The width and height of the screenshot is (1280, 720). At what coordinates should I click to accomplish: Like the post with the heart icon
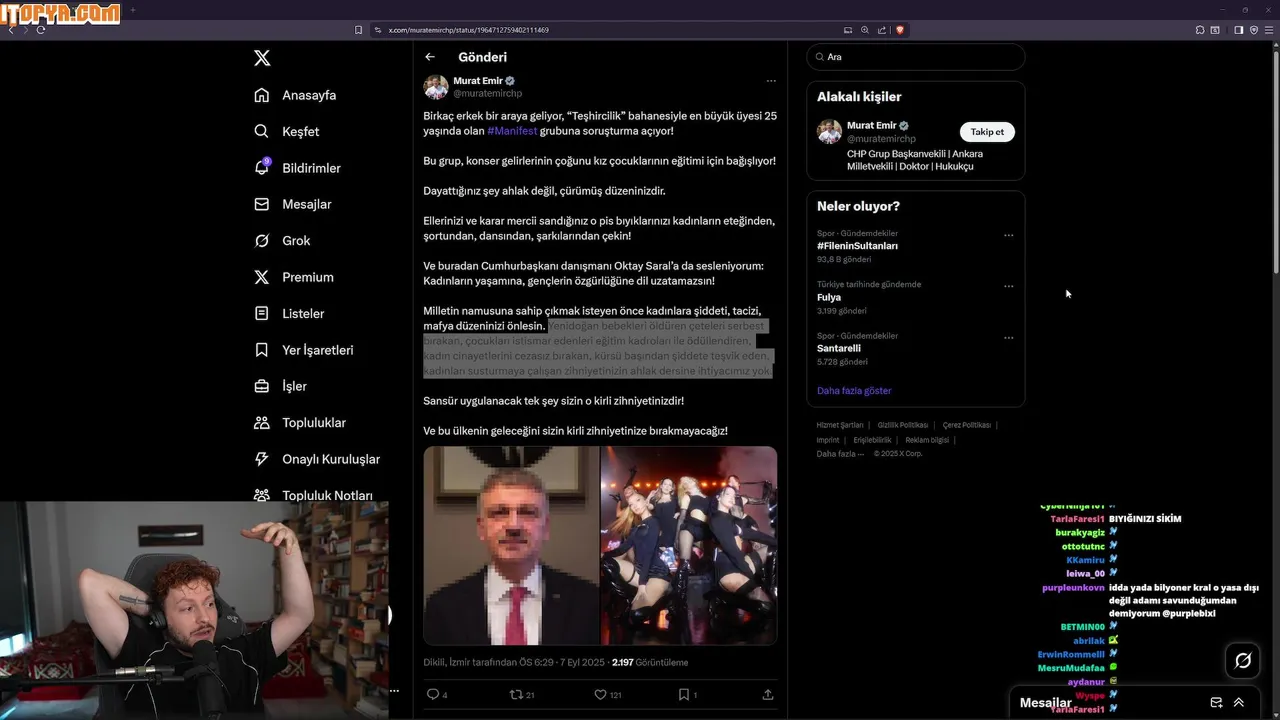point(601,694)
